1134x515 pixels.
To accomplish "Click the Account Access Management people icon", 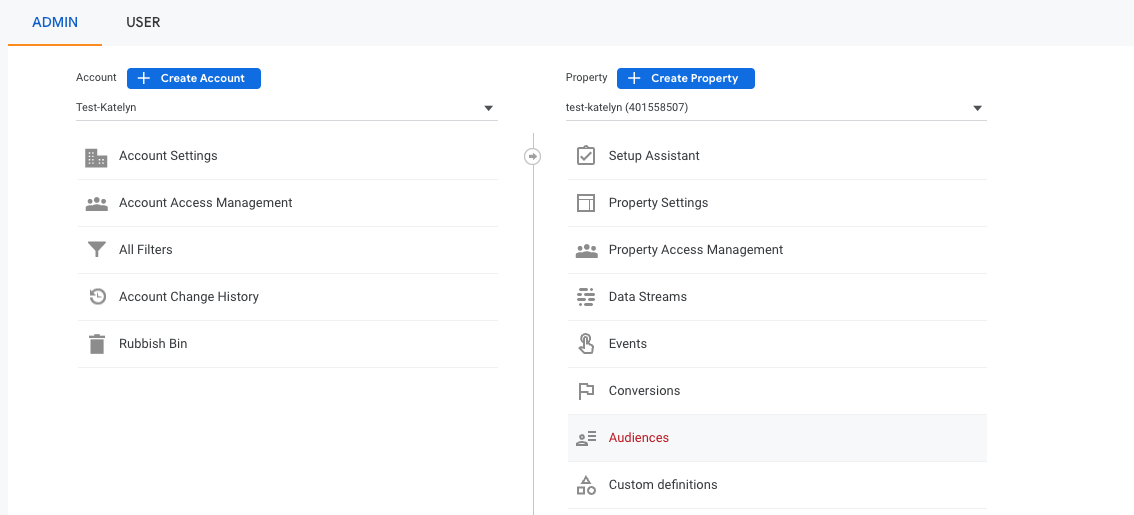I will [x=96, y=203].
